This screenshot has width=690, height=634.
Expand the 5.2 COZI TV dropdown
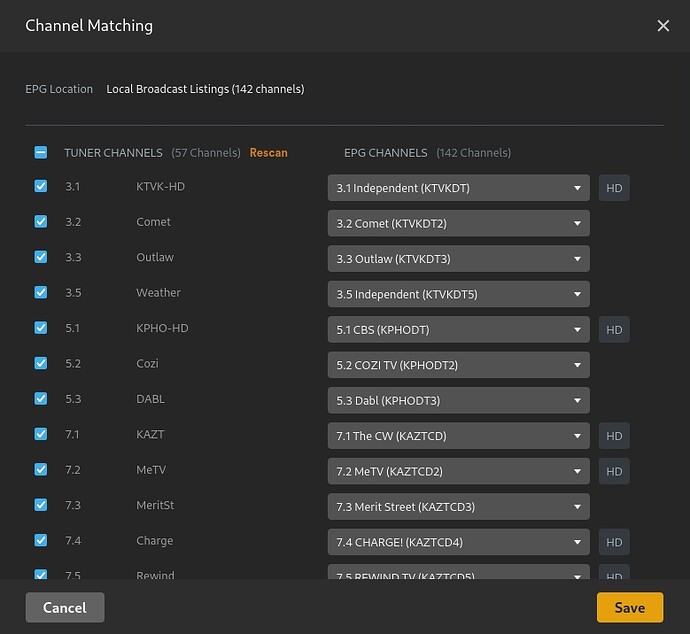[458, 365]
